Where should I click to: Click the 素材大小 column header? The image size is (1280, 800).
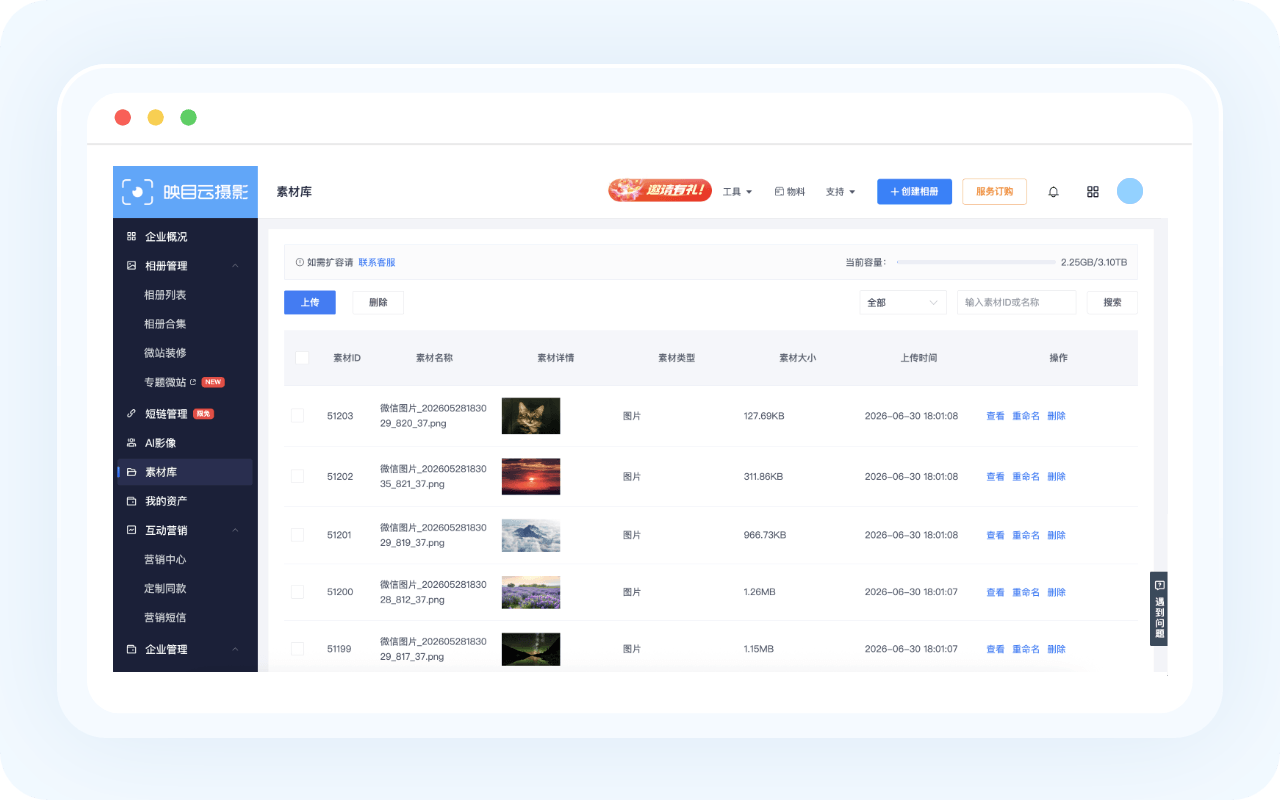(x=797, y=358)
